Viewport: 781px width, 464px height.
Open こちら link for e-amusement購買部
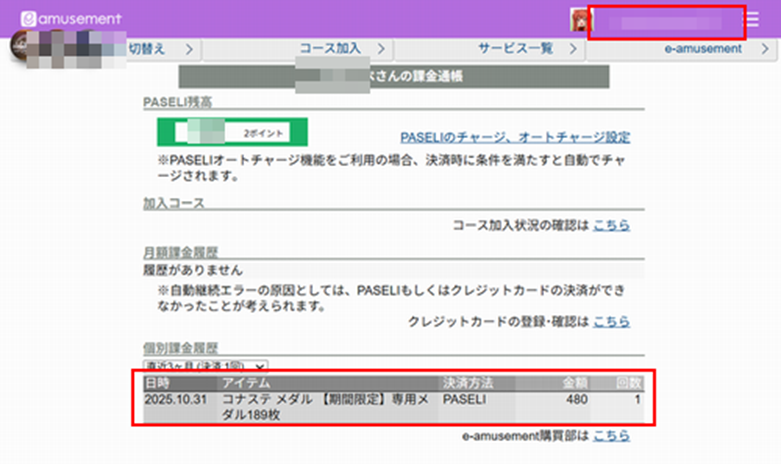coord(611,436)
